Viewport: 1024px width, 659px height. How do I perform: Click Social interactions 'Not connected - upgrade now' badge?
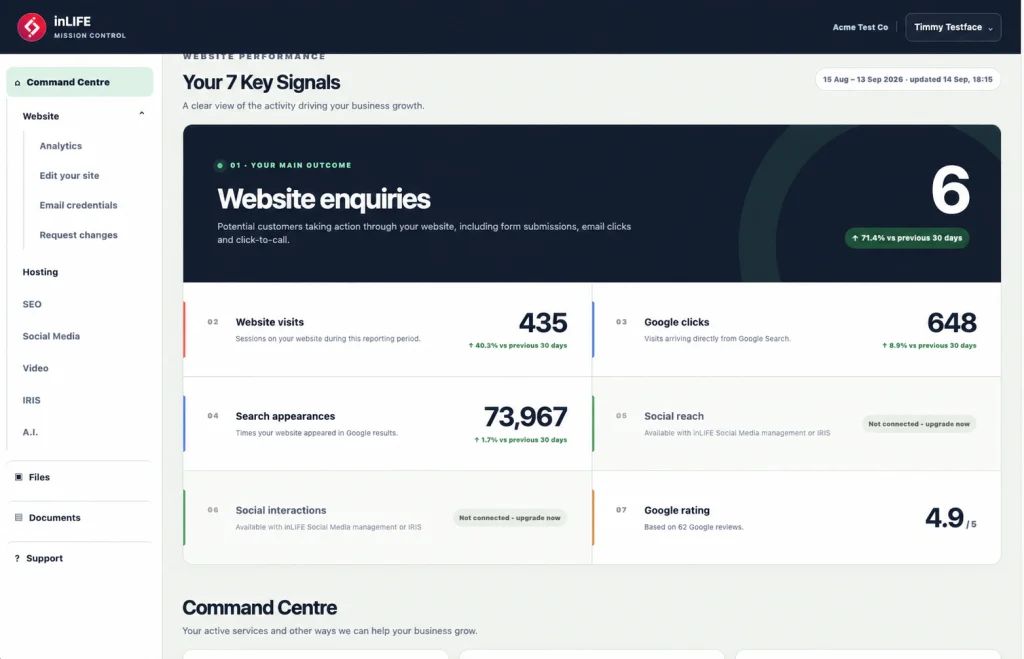[x=509, y=519]
